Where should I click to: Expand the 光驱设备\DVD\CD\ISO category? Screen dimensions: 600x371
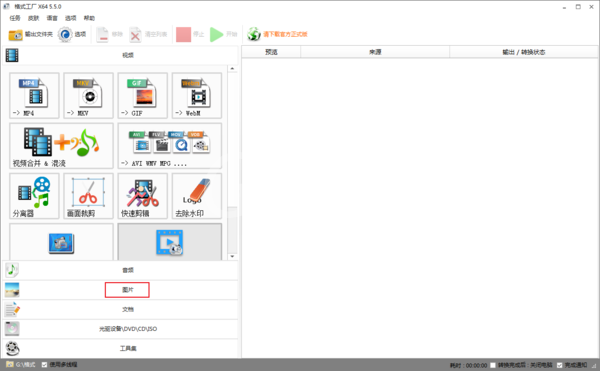[121, 329]
